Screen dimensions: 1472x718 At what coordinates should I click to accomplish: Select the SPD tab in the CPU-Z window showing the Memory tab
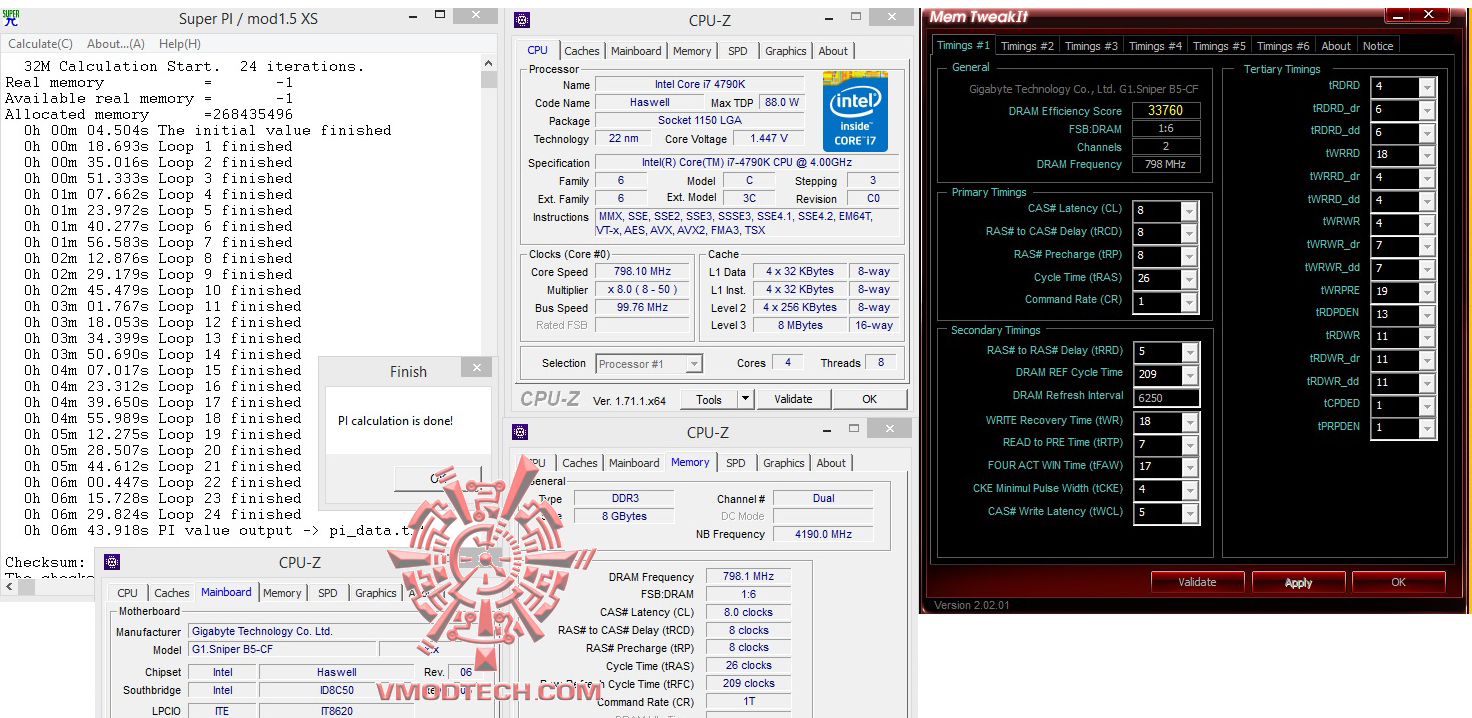coord(735,463)
